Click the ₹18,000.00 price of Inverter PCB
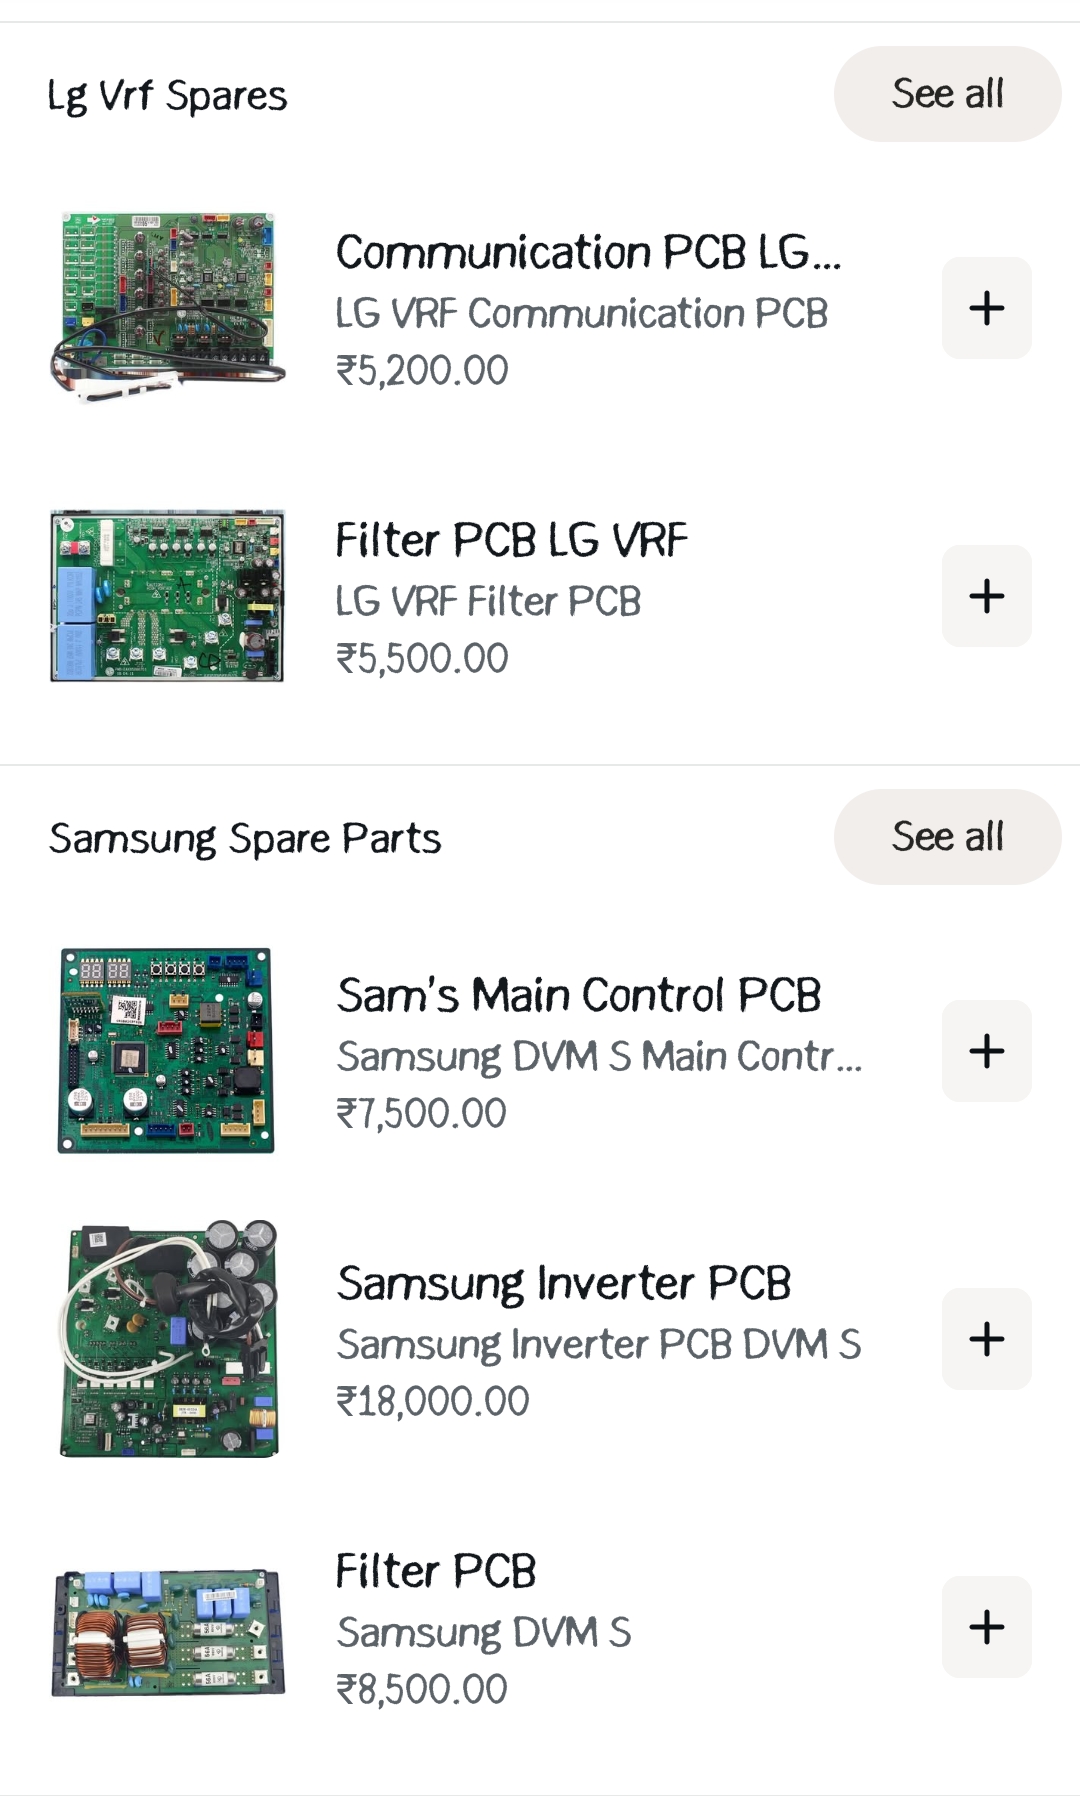The image size is (1080, 1796). click(x=432, y=1401)
